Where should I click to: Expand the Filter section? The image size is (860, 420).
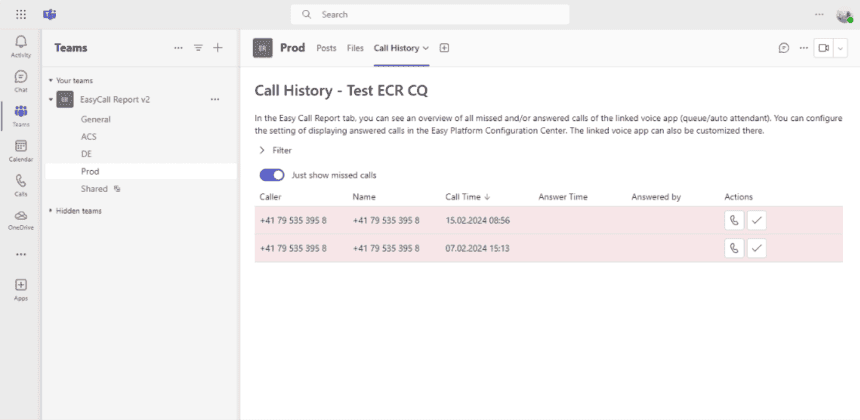coord(275,150)
